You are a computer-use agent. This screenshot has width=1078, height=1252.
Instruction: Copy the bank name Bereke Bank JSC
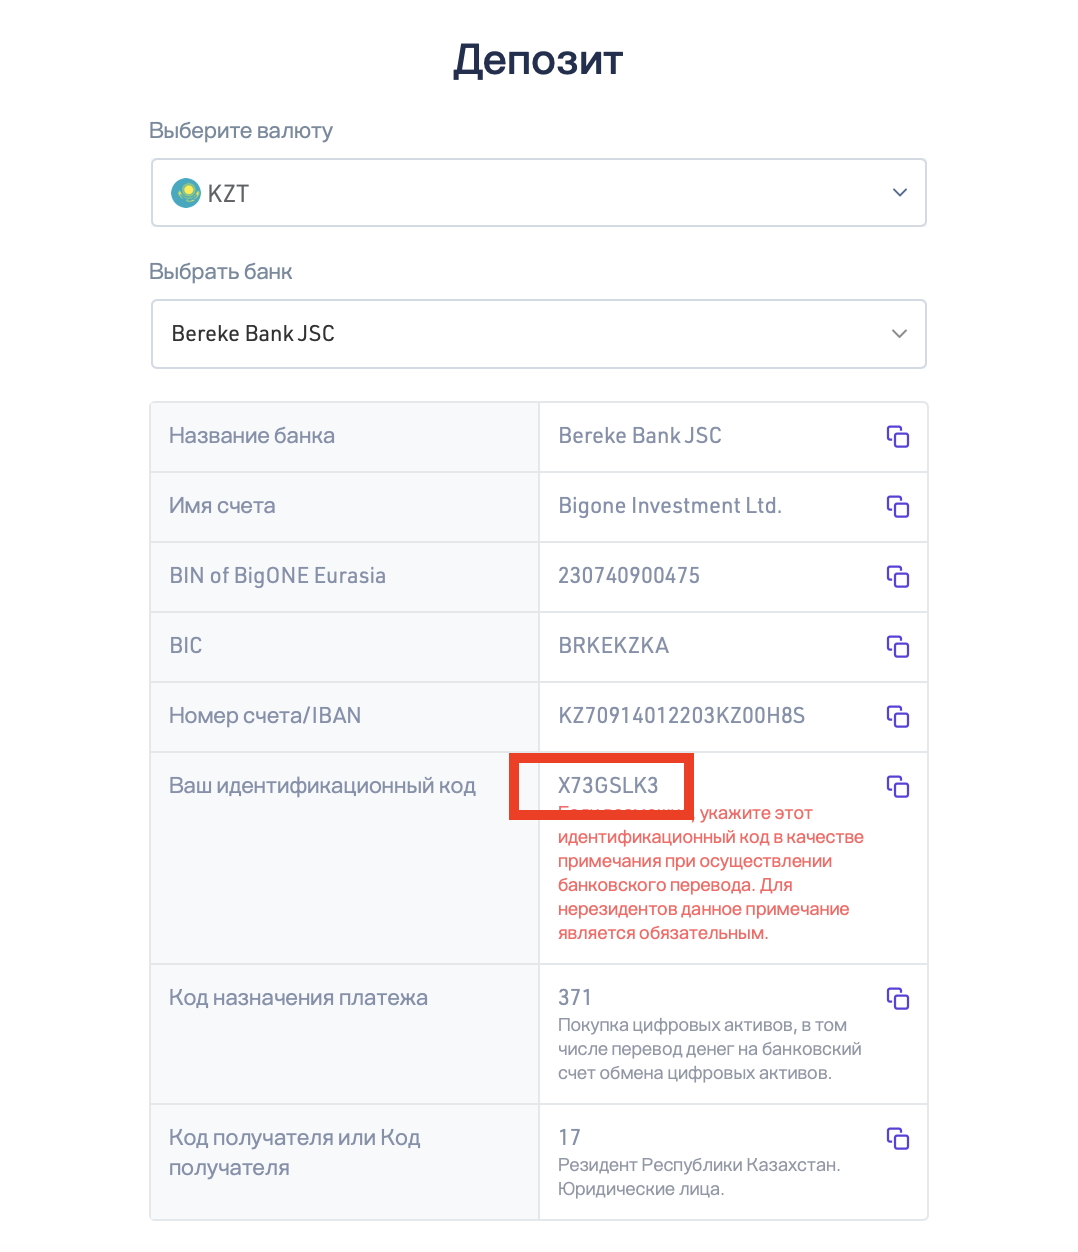tap(898, 436)
